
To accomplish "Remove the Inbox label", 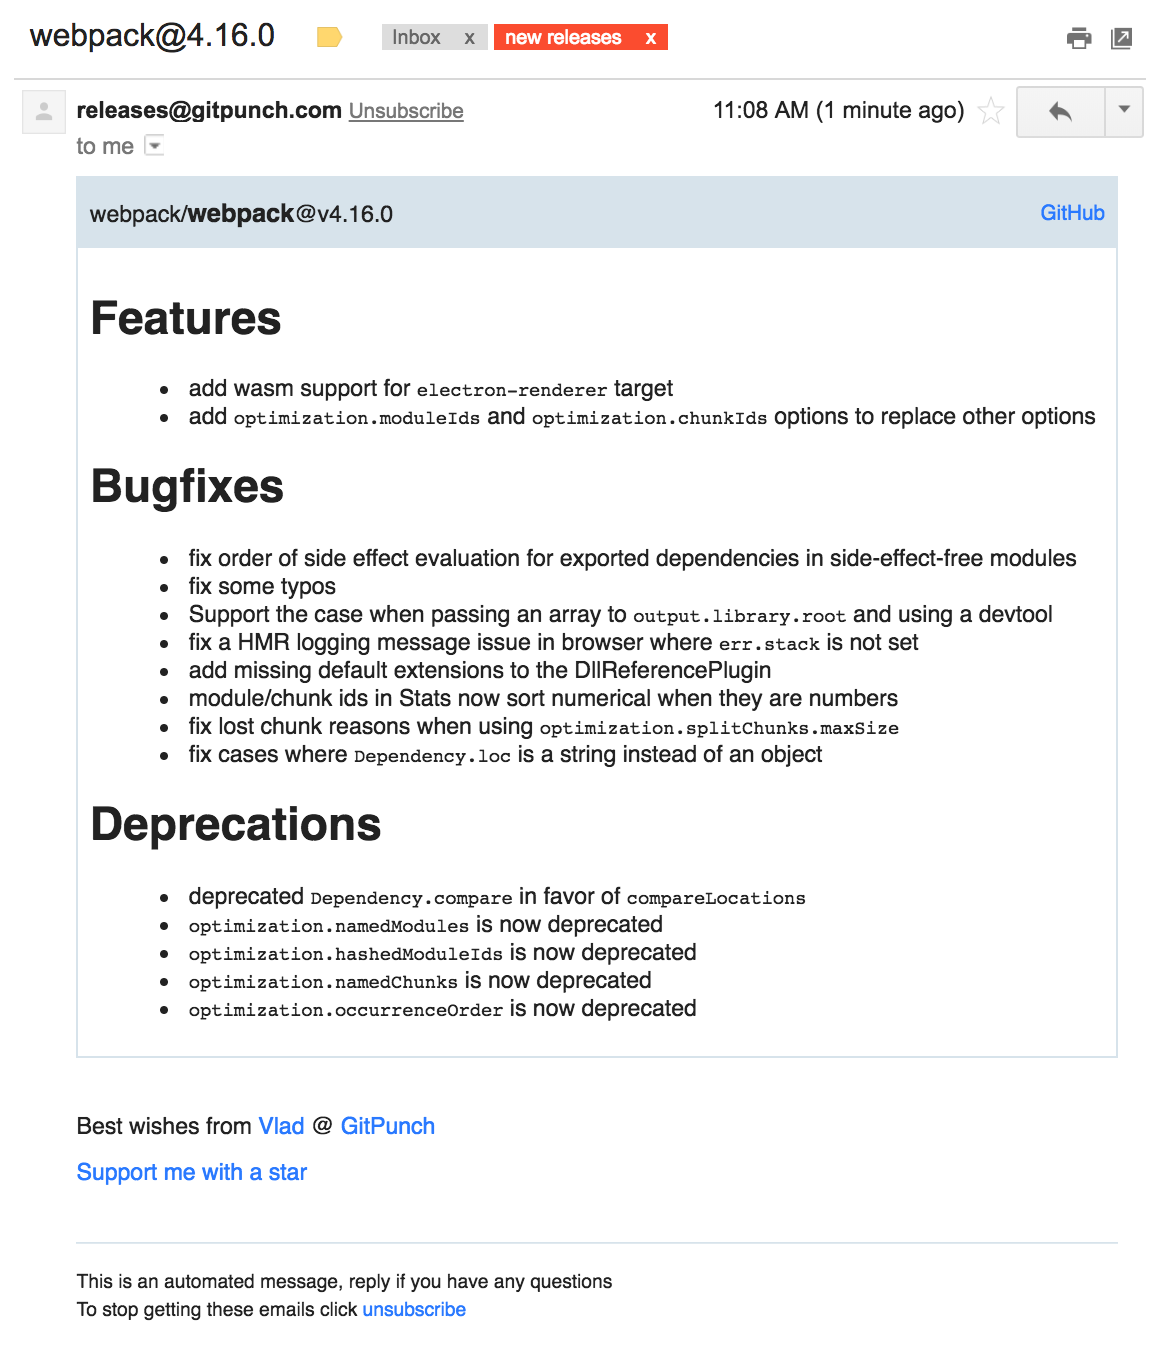I will click(x=469, y=38).
